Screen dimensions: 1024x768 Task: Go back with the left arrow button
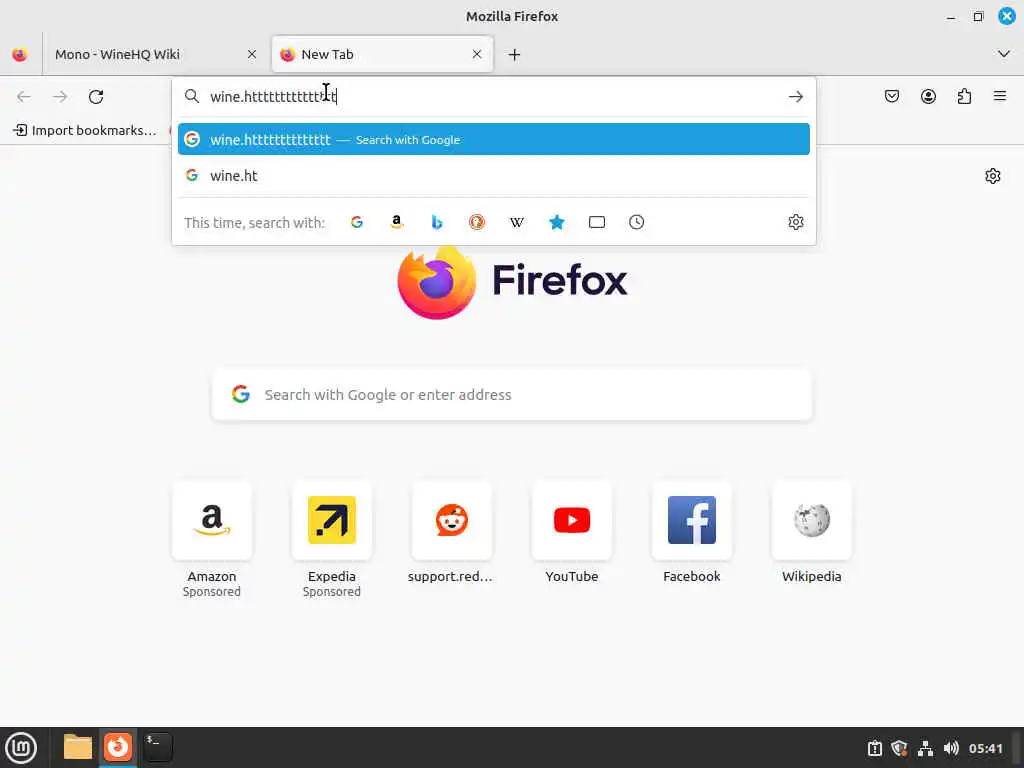(24, 97)
